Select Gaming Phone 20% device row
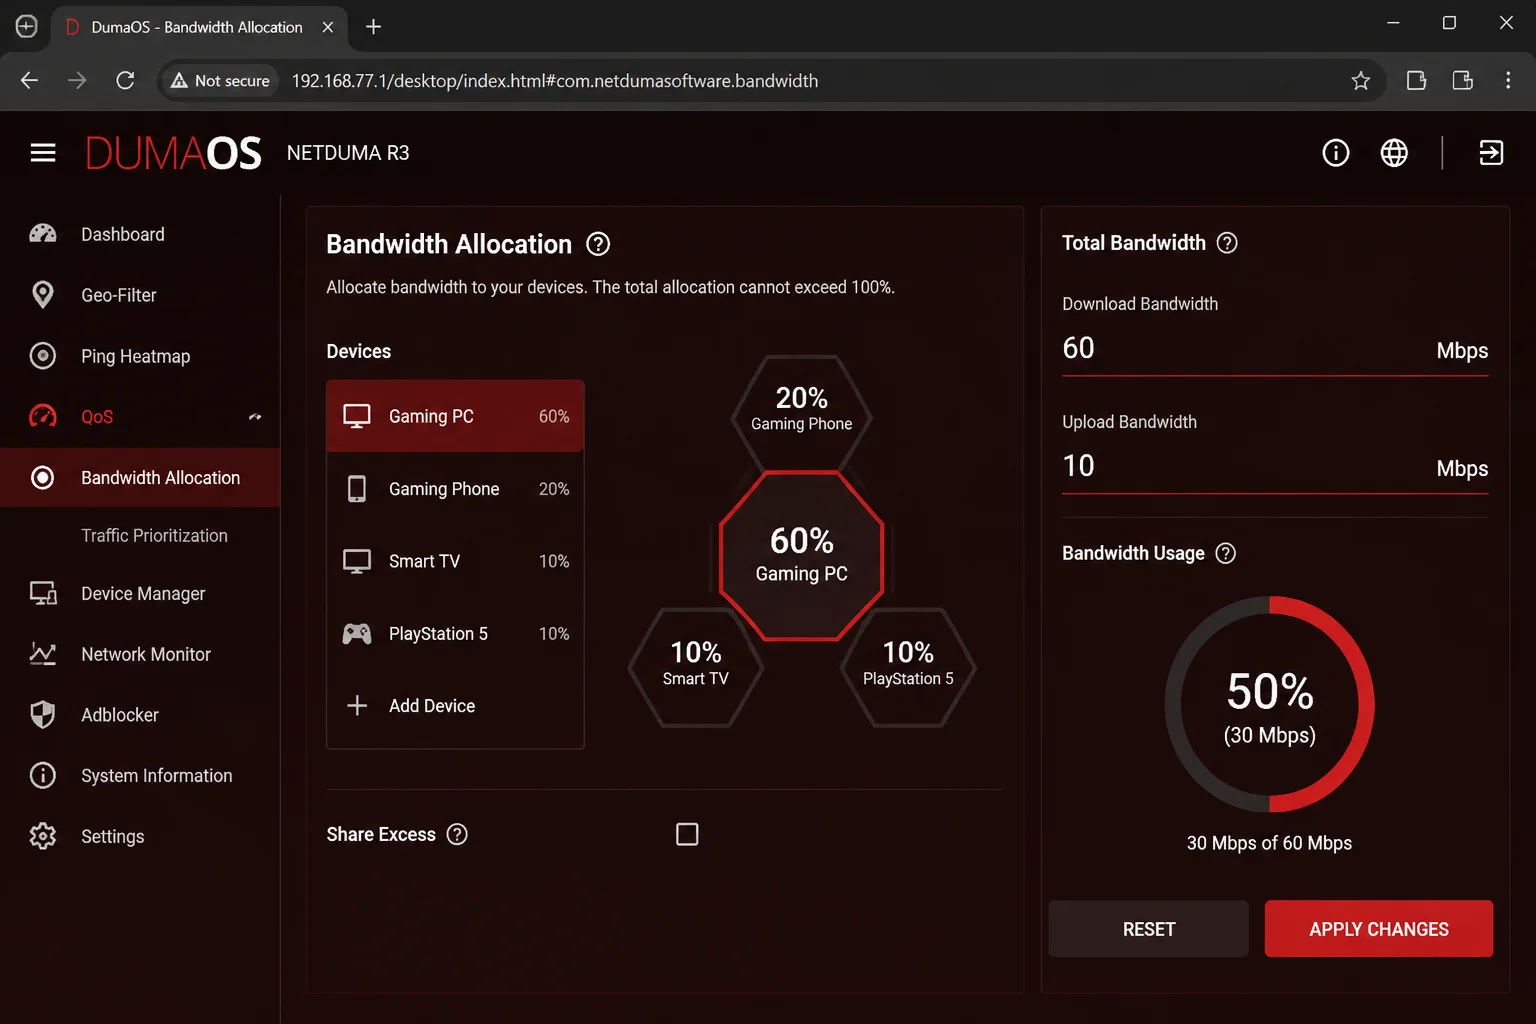This screenshot has height=1024, width=1536. (x=455, y=489)
